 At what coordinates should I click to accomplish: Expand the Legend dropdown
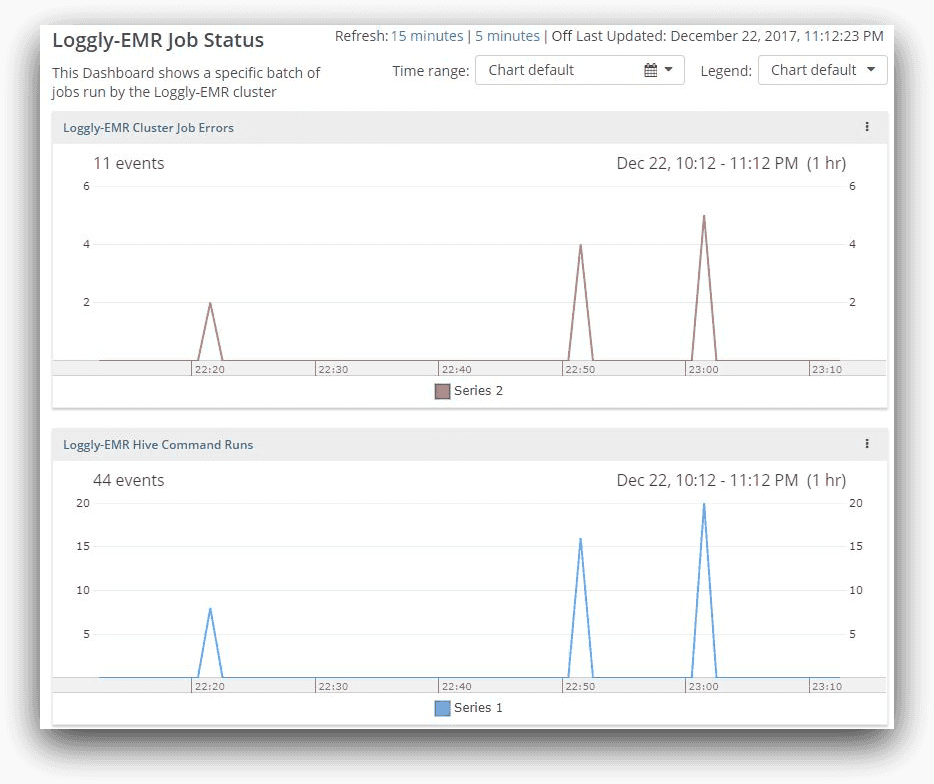pos(822,70)
